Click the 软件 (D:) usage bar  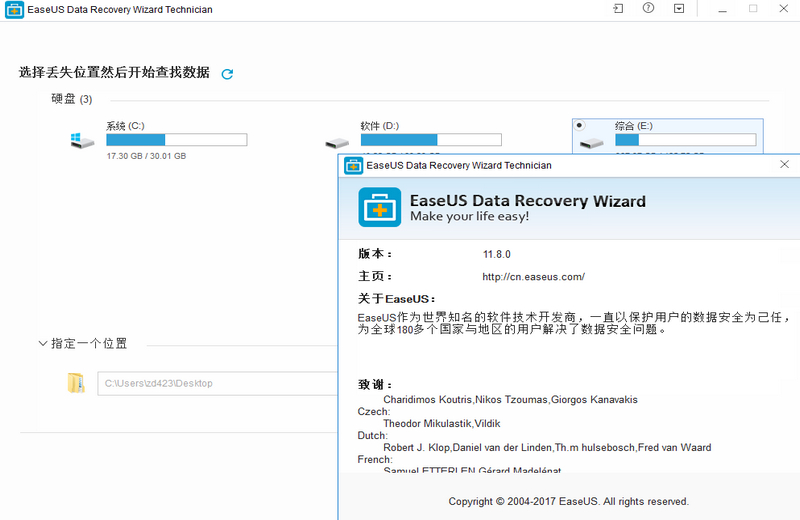431,140
